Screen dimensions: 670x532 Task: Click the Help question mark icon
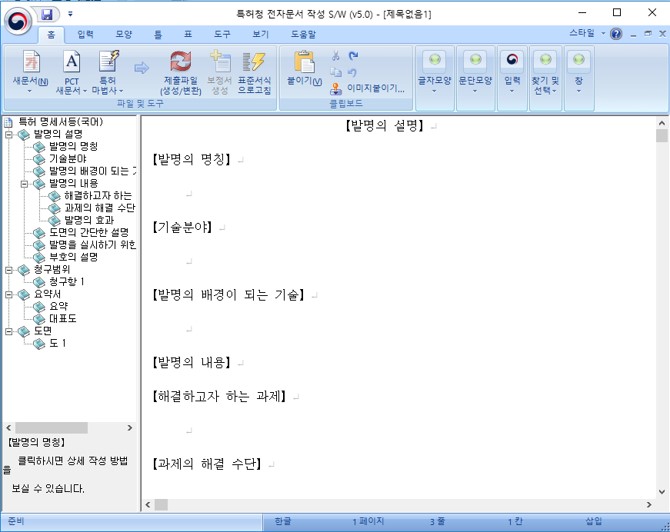click(x=616, y=34)
